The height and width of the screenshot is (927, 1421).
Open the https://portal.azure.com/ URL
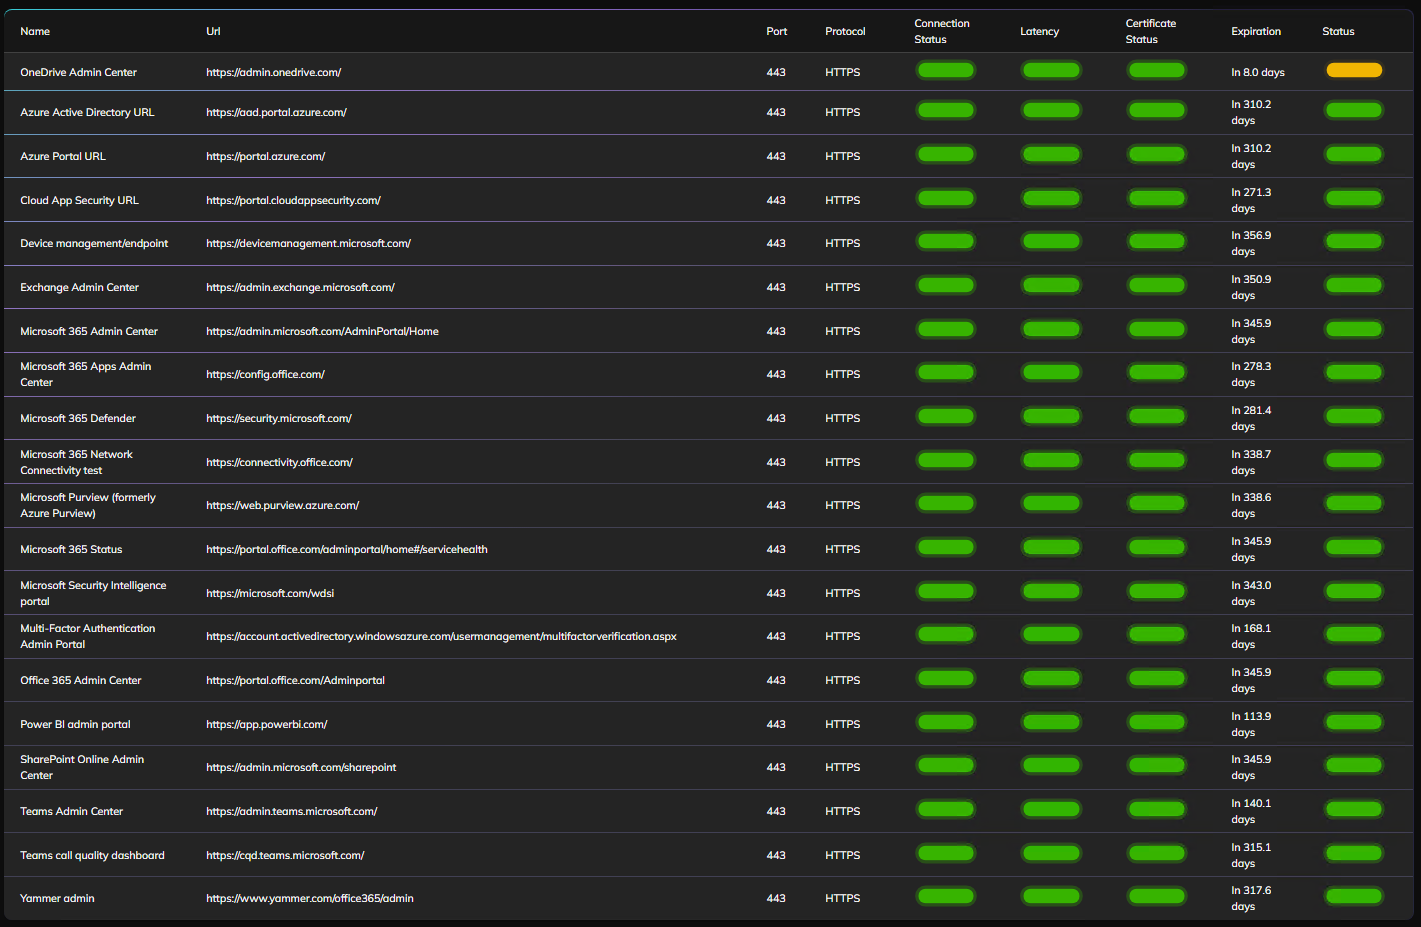tap(266, 156)
